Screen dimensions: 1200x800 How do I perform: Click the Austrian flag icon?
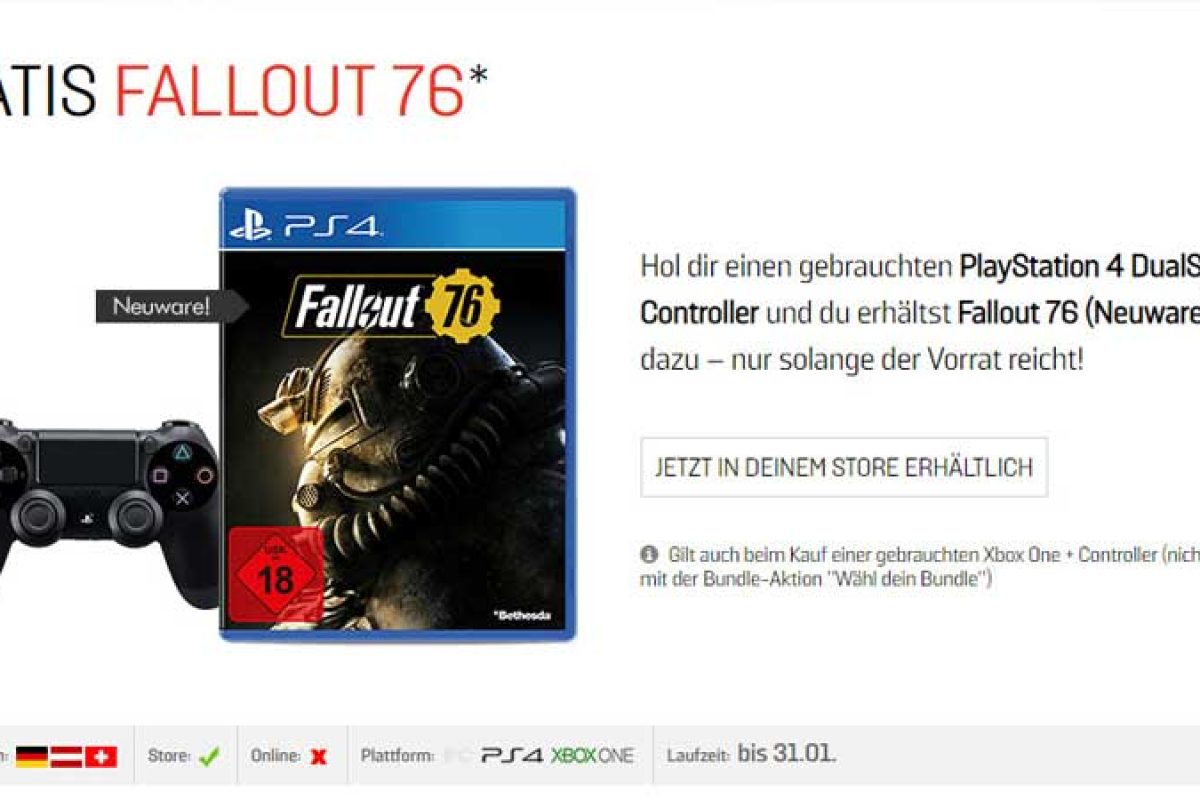coord(67,757)
